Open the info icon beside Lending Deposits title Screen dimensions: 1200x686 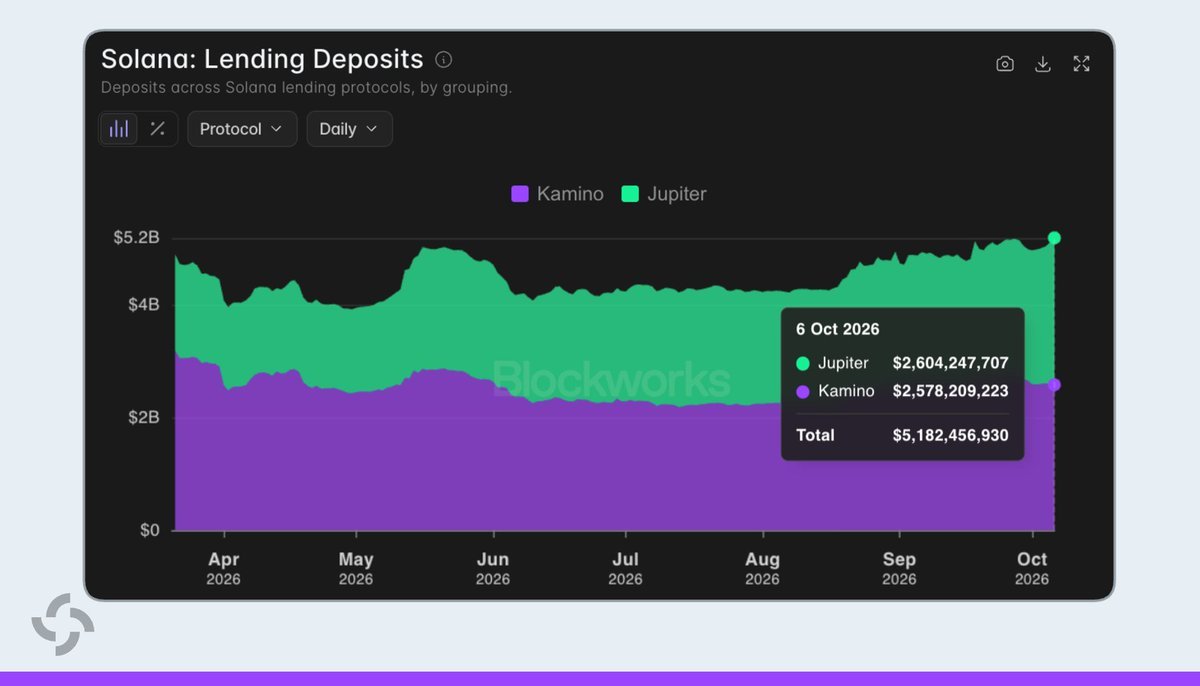(444, 59)
